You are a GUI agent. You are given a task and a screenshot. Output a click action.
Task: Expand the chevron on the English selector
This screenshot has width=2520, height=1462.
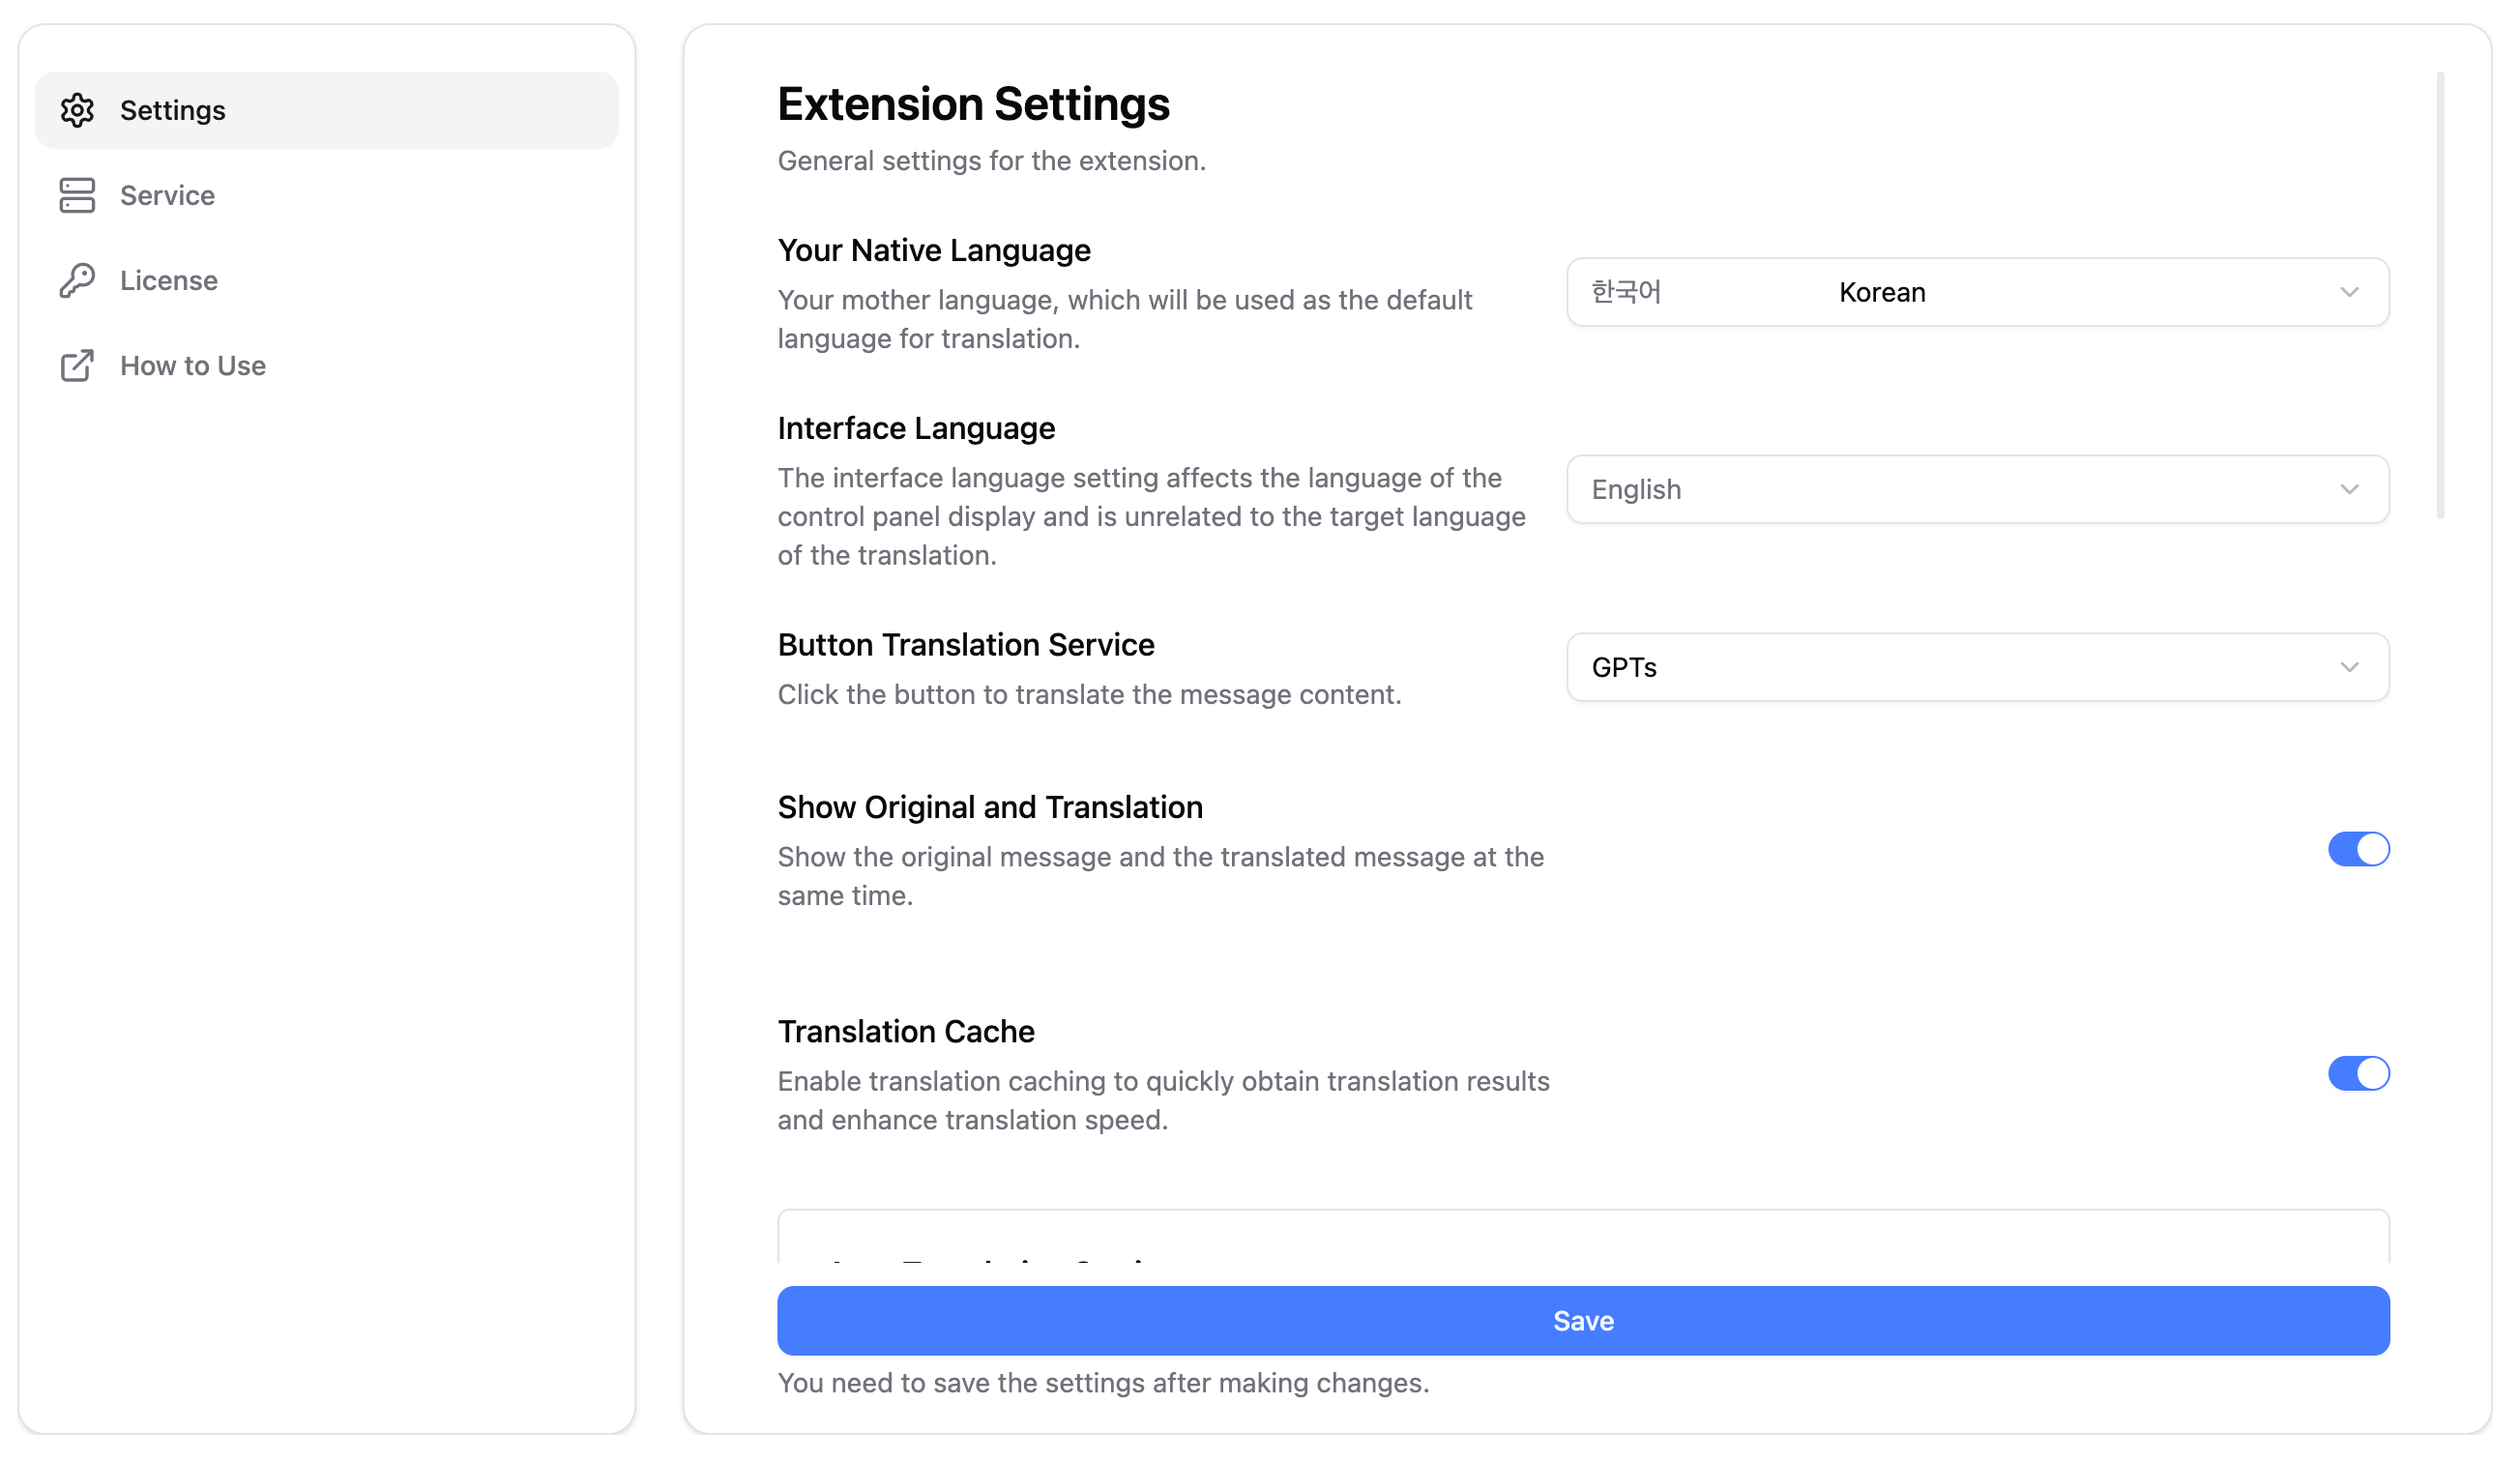[x=2350, y=490]
